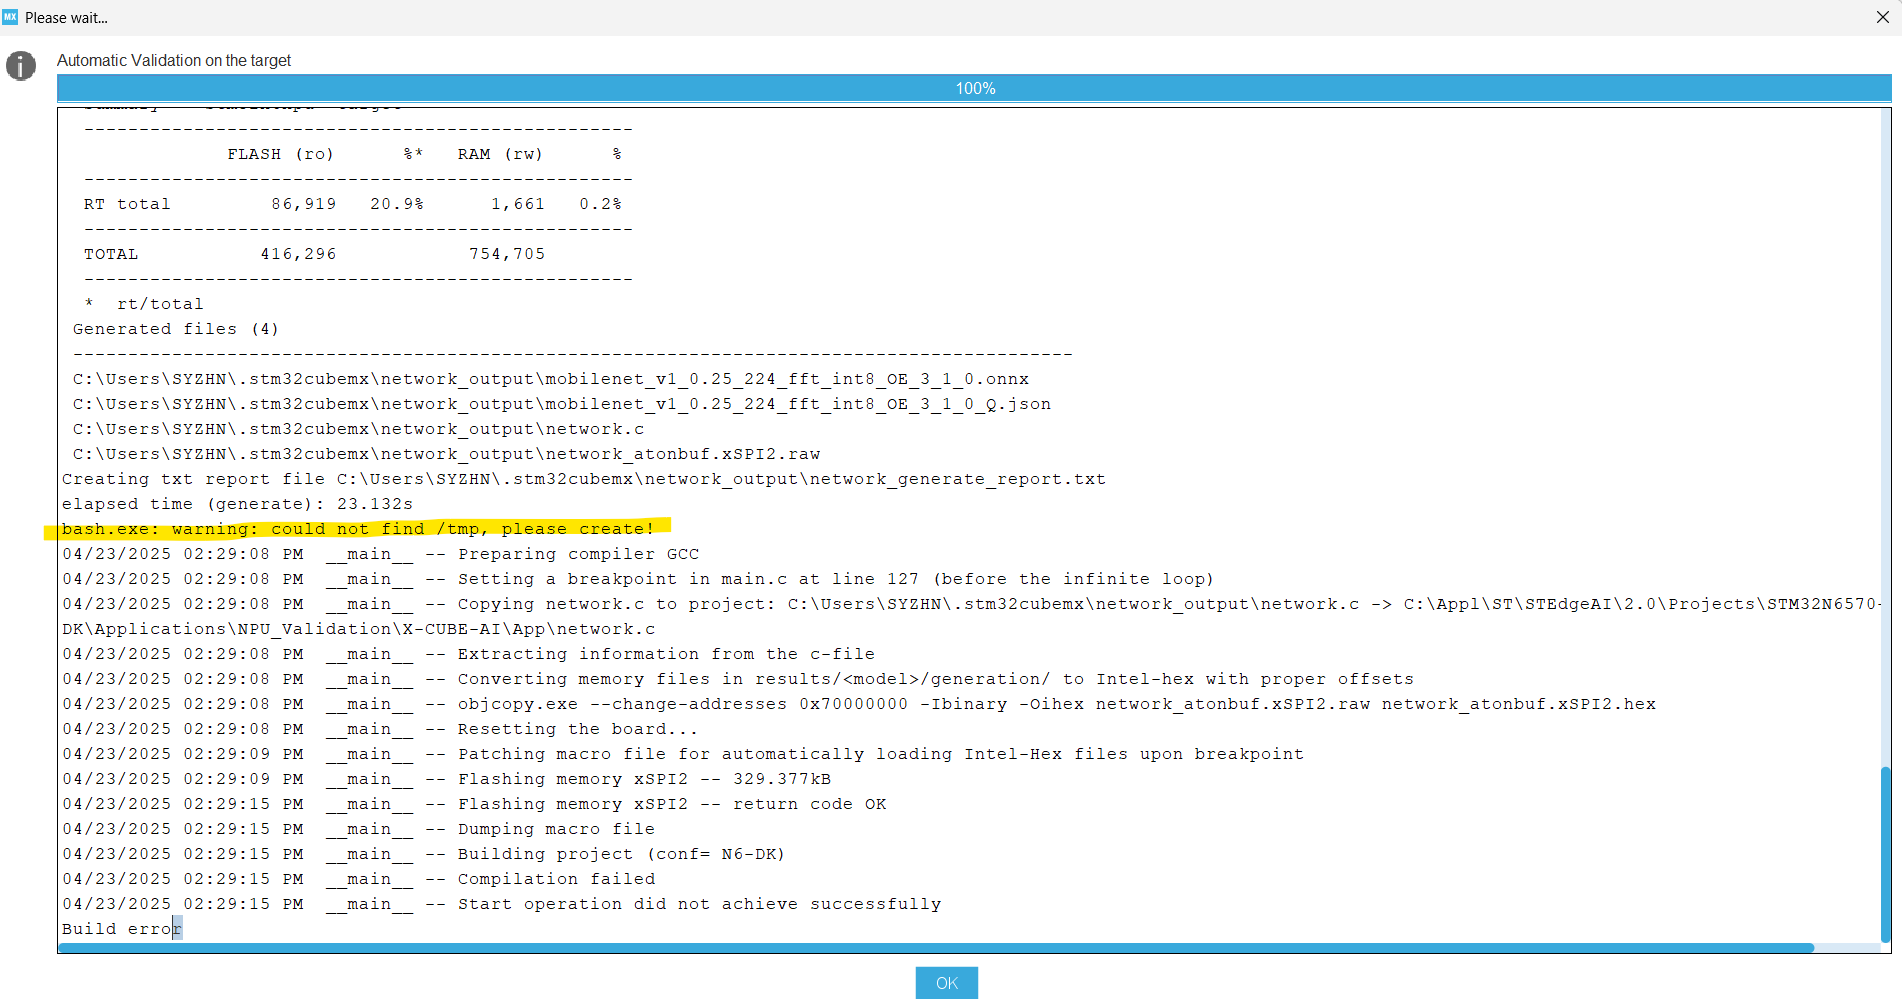The width and height of the screenshot is (1902, 1002).
Task: Click the RT total summary row
Action: coord(350,203)
